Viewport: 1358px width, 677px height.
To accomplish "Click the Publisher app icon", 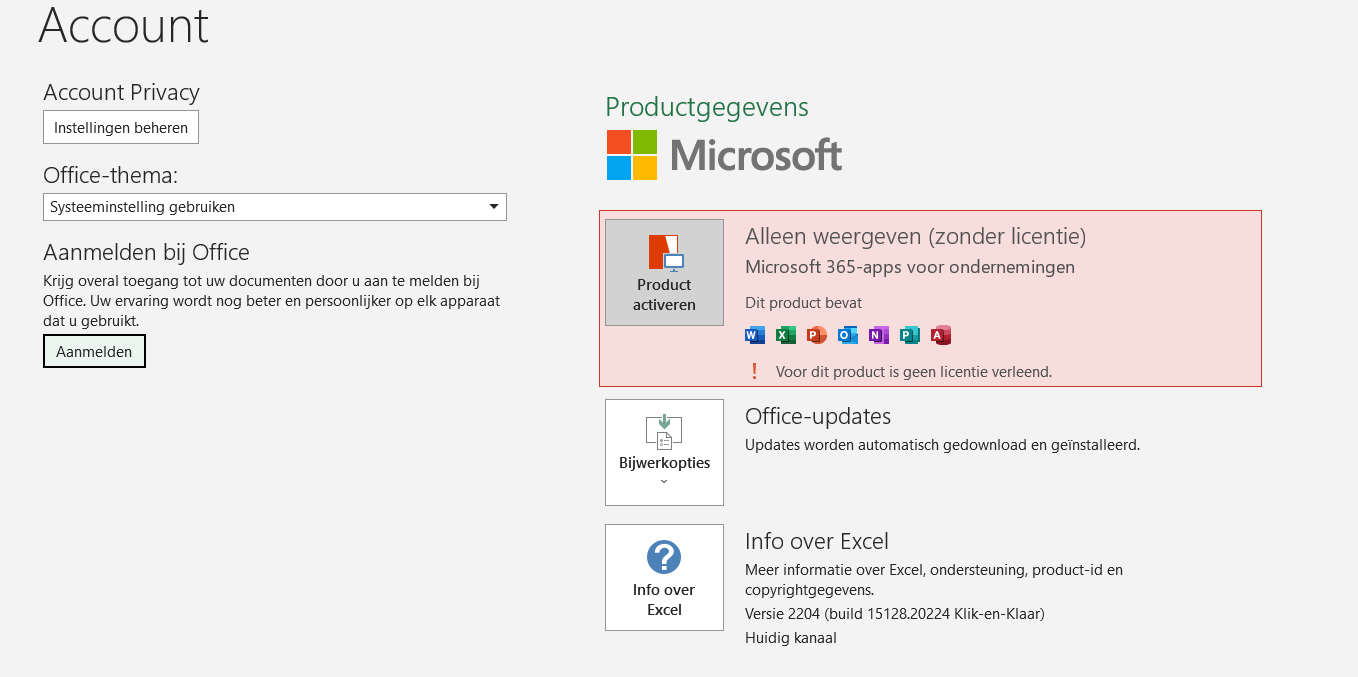I will click(909, 335).
